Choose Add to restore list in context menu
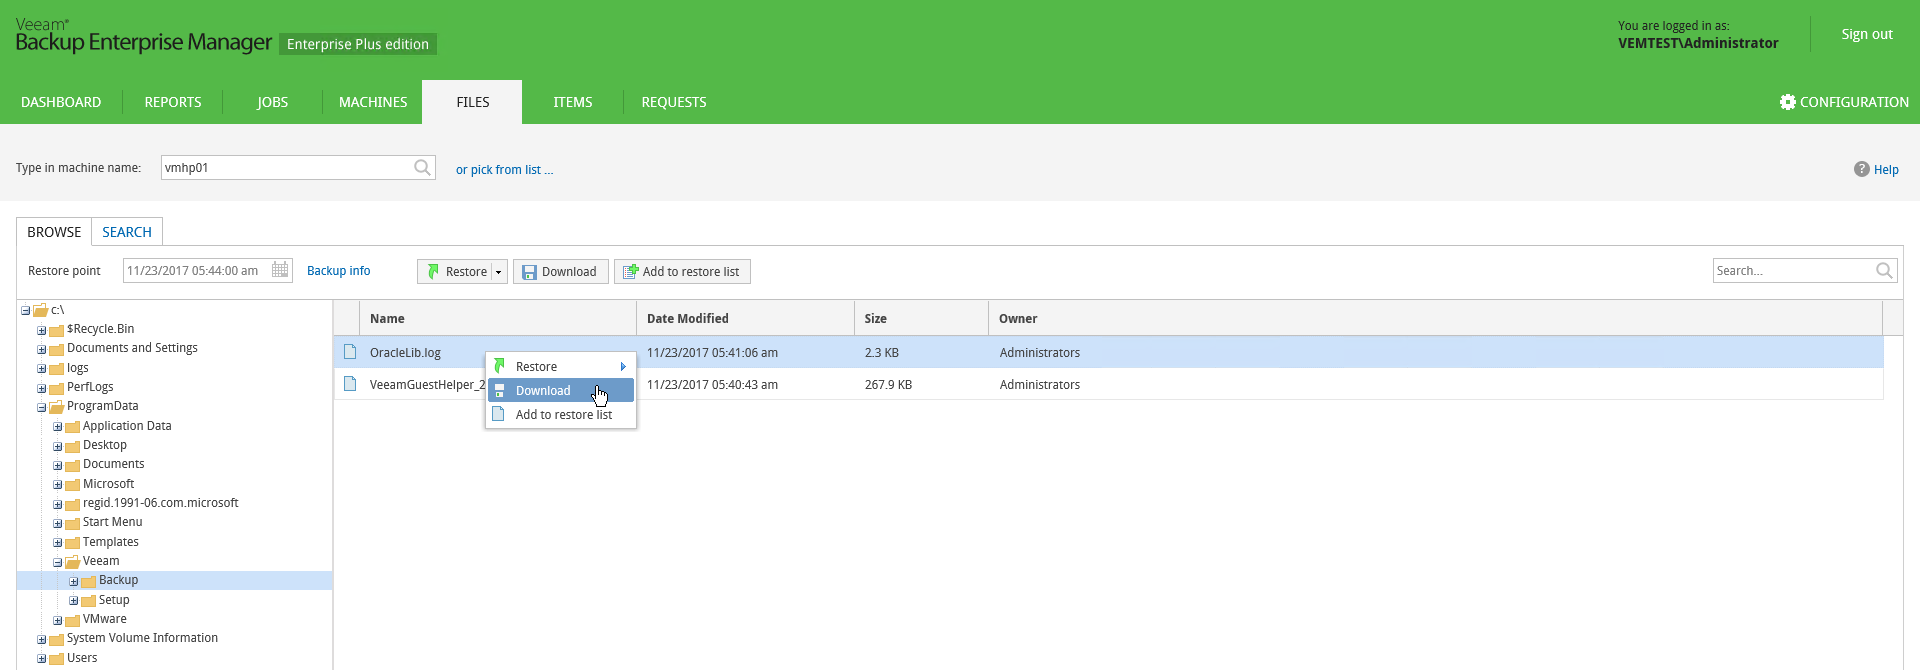 [x=561, y=415]
